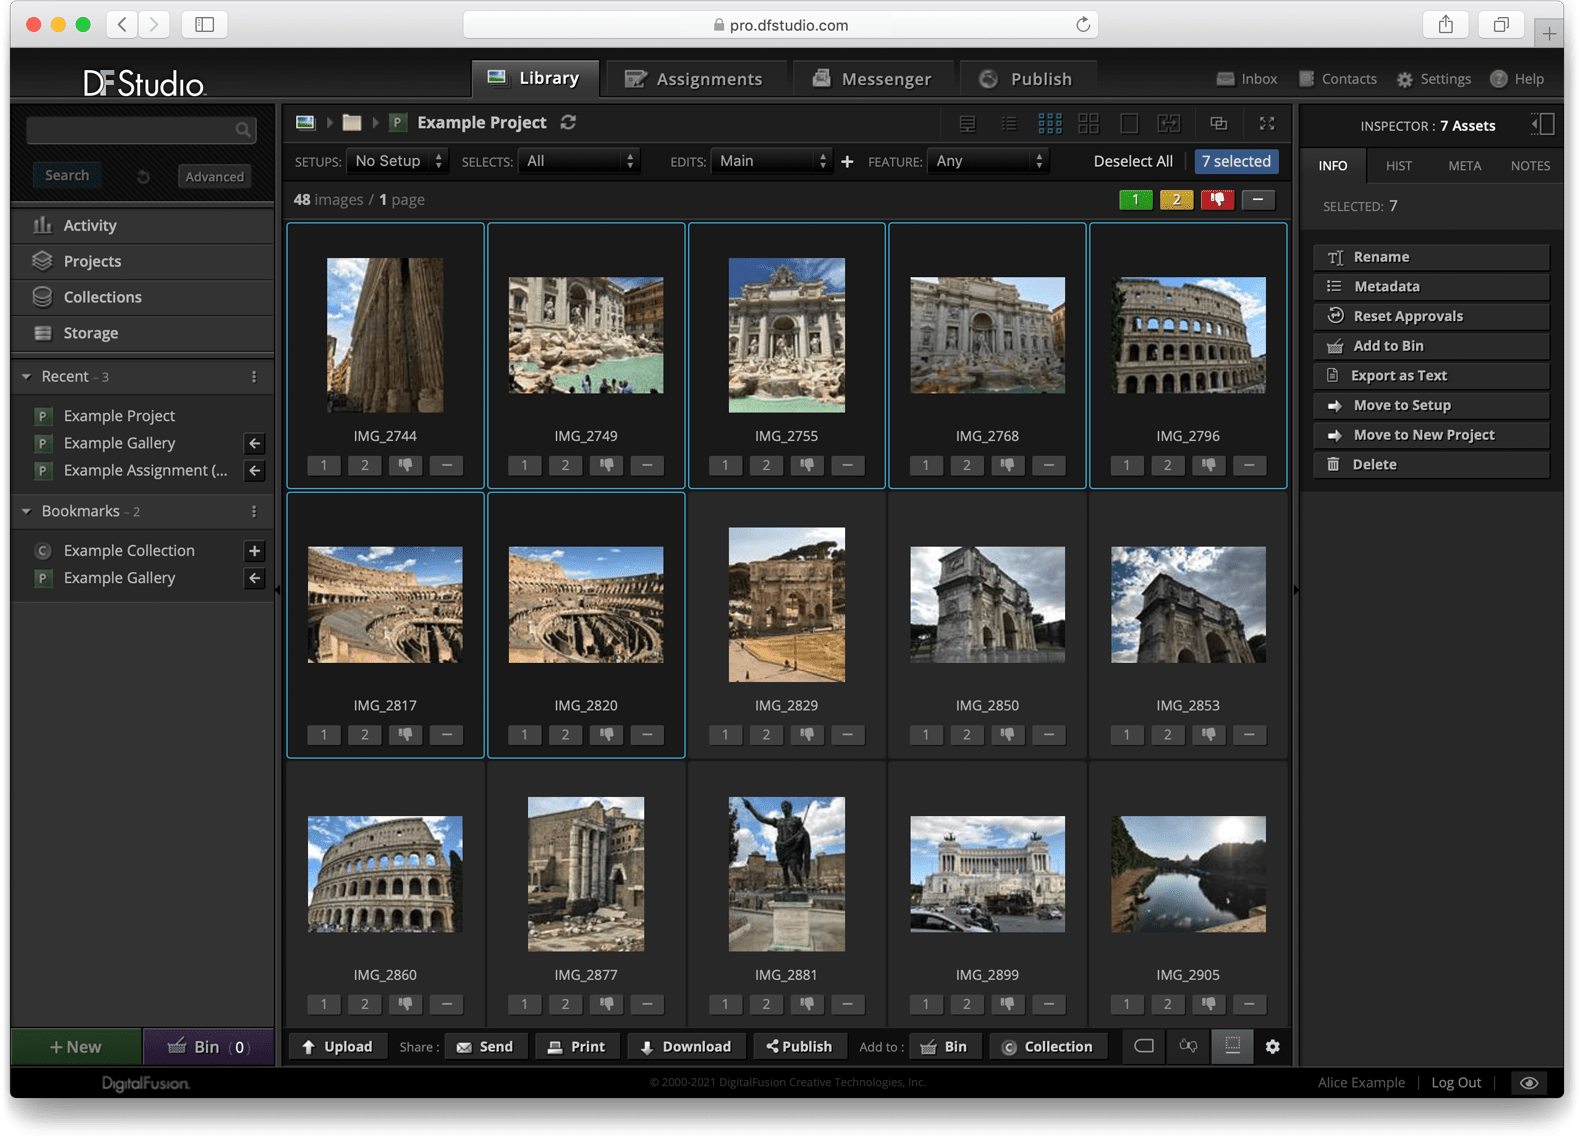Click the plus icon to add an edit
The width and height of the screenshot is (1580, 1136).
coord(847,161)
